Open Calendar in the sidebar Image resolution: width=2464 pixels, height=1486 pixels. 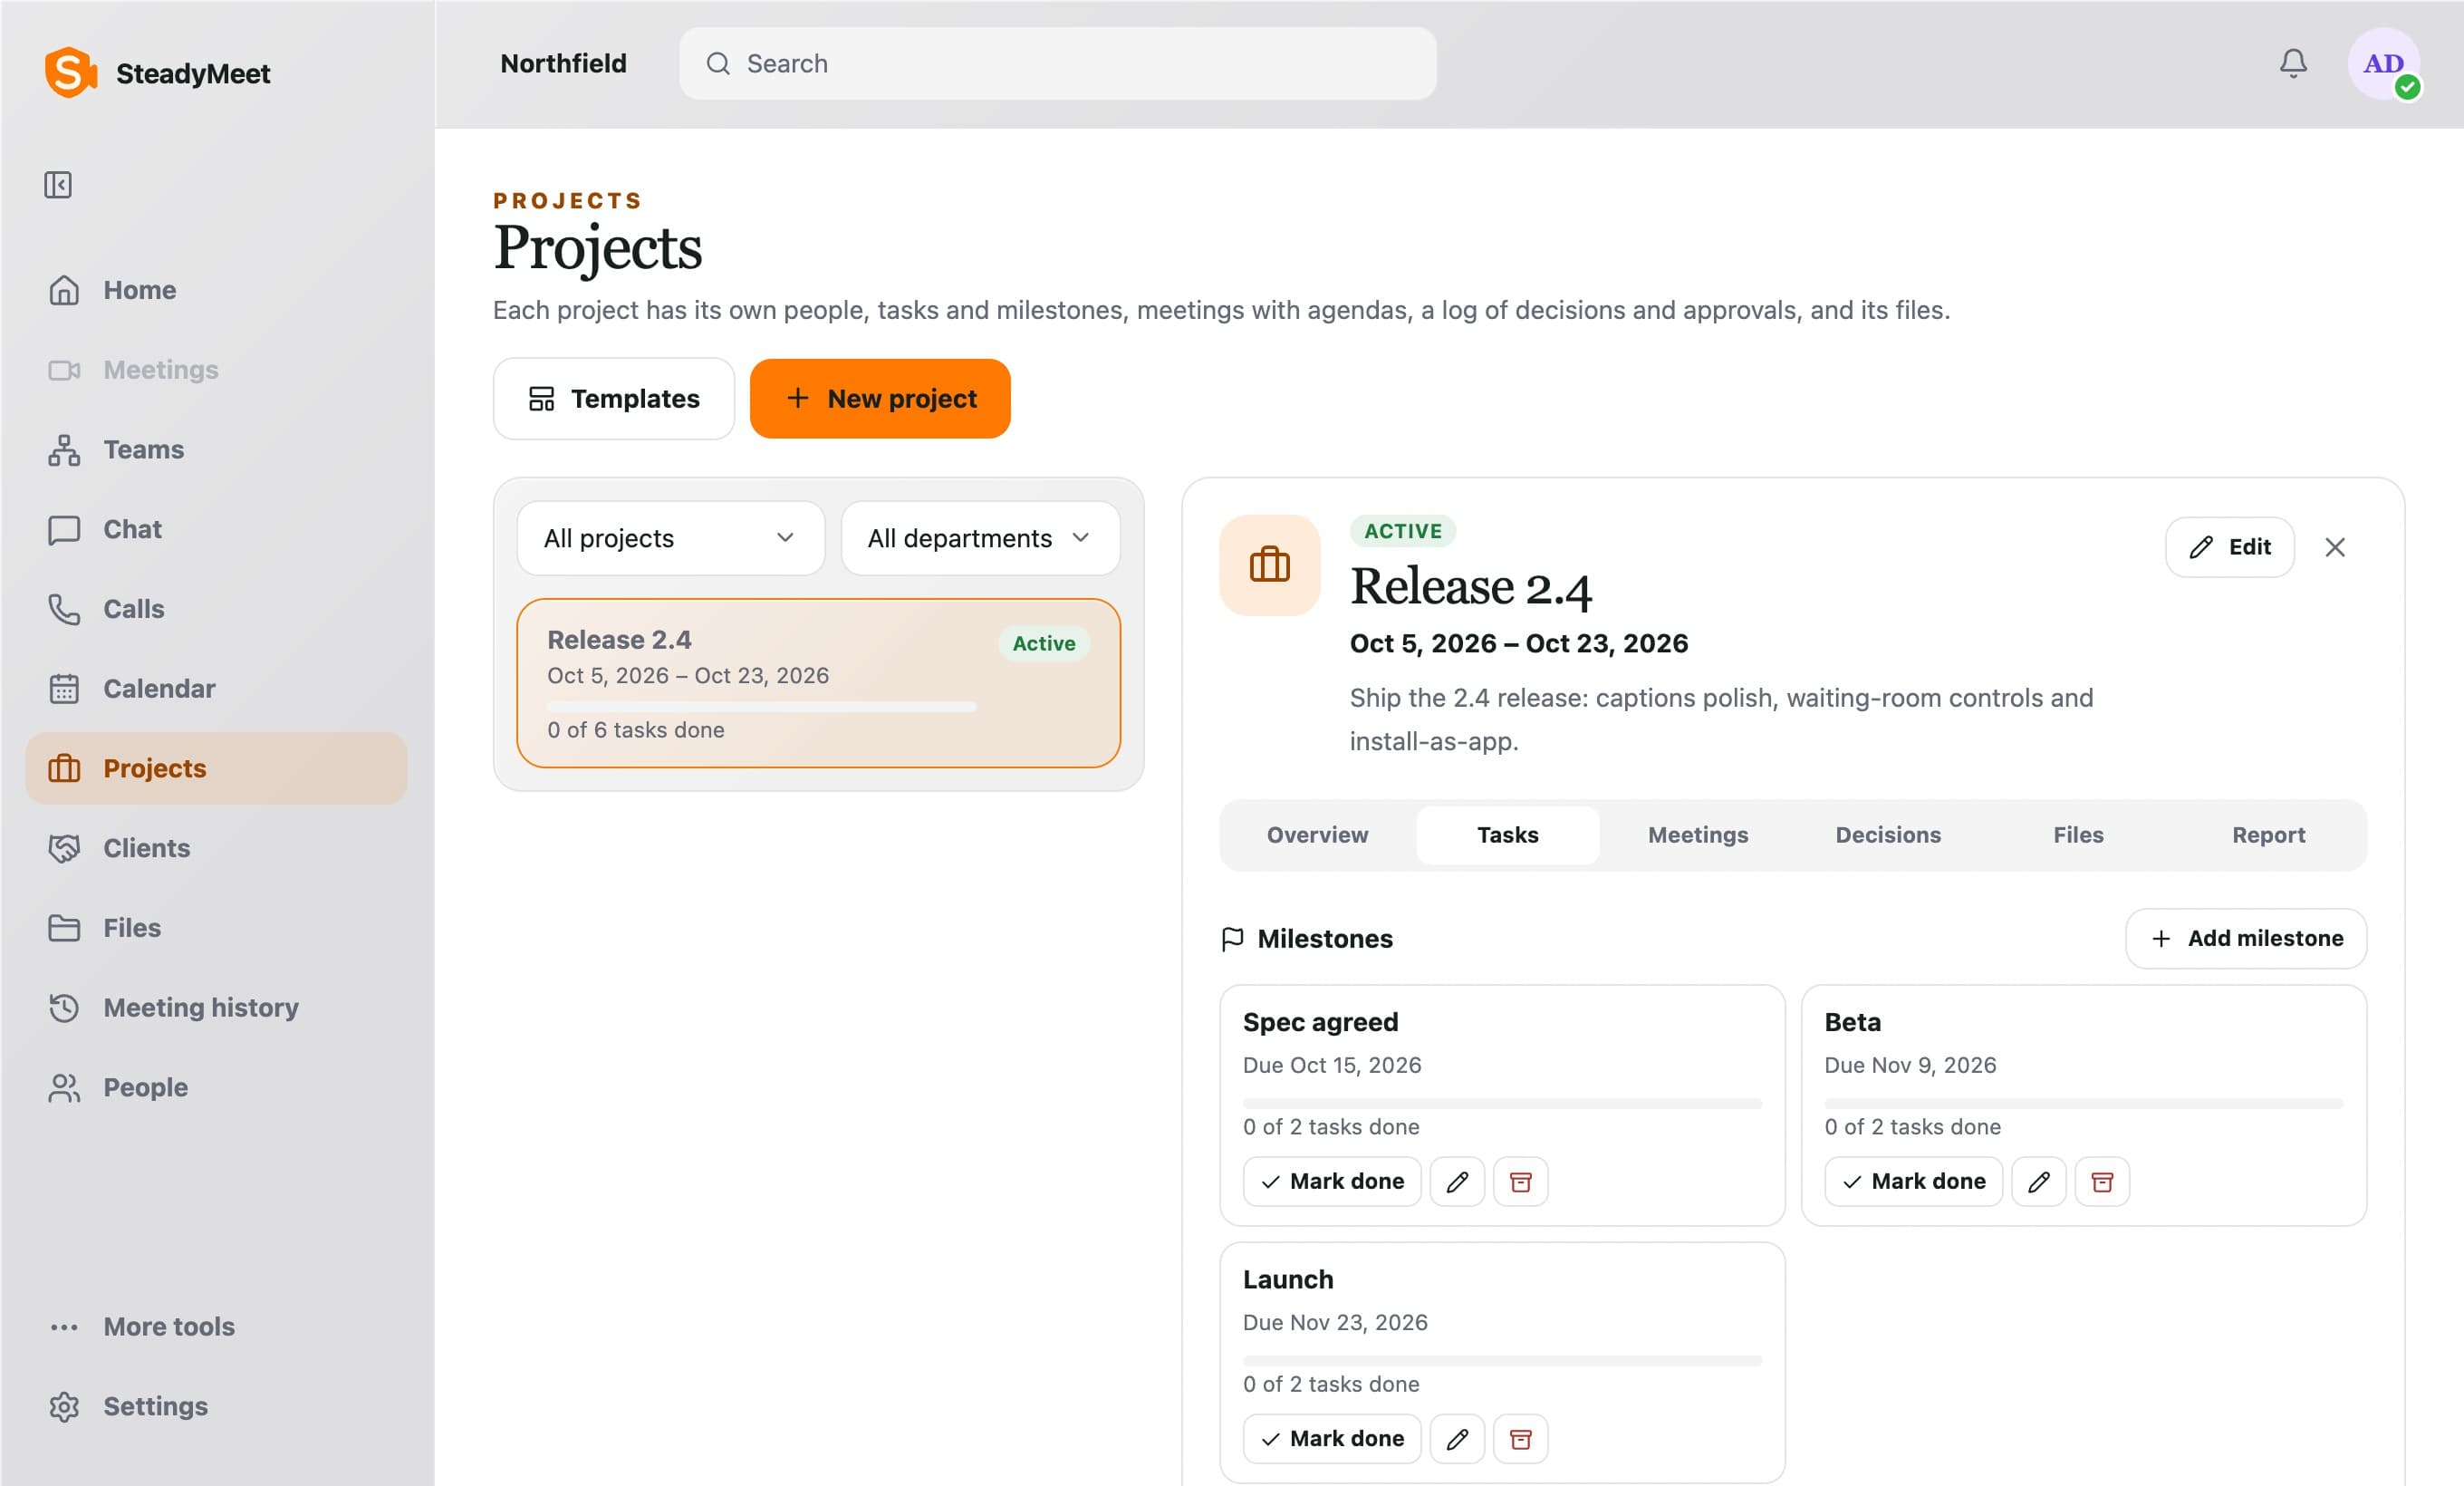[x=216, y=689]
